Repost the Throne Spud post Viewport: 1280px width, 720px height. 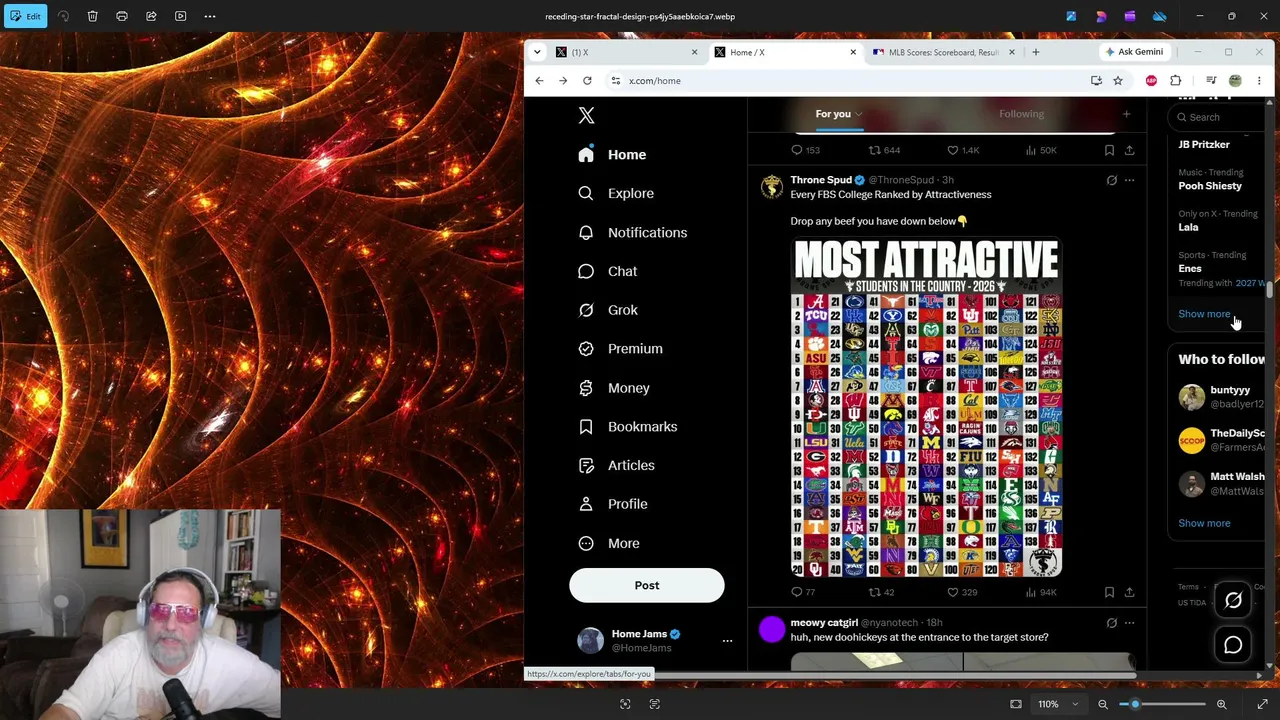[x=881, y=592]
